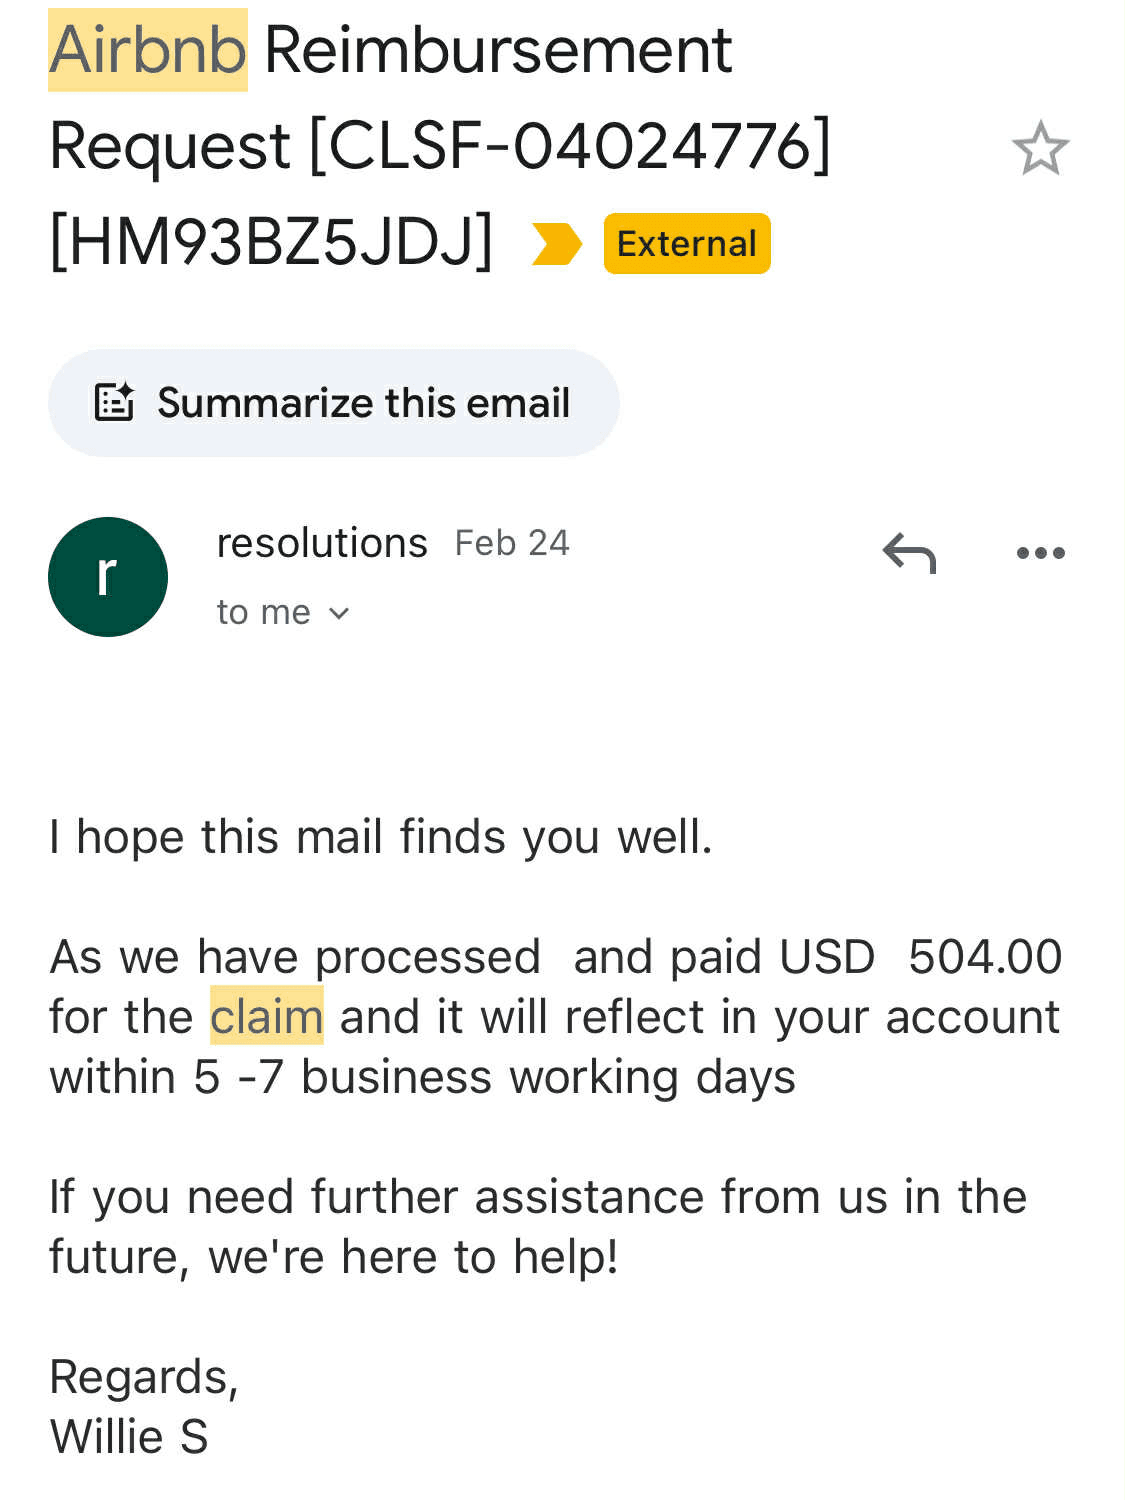Click the sparkle summary icon
The image size is (1125, 1500).
(x=114, y=402)
